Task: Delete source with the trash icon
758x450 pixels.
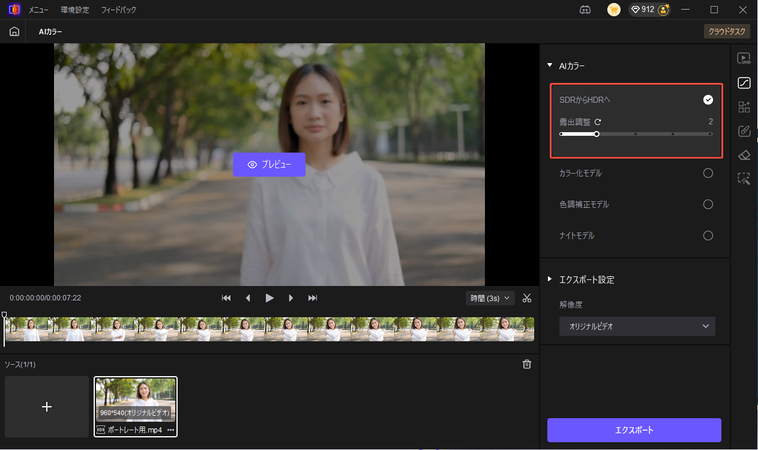Action: click(527, 364)
